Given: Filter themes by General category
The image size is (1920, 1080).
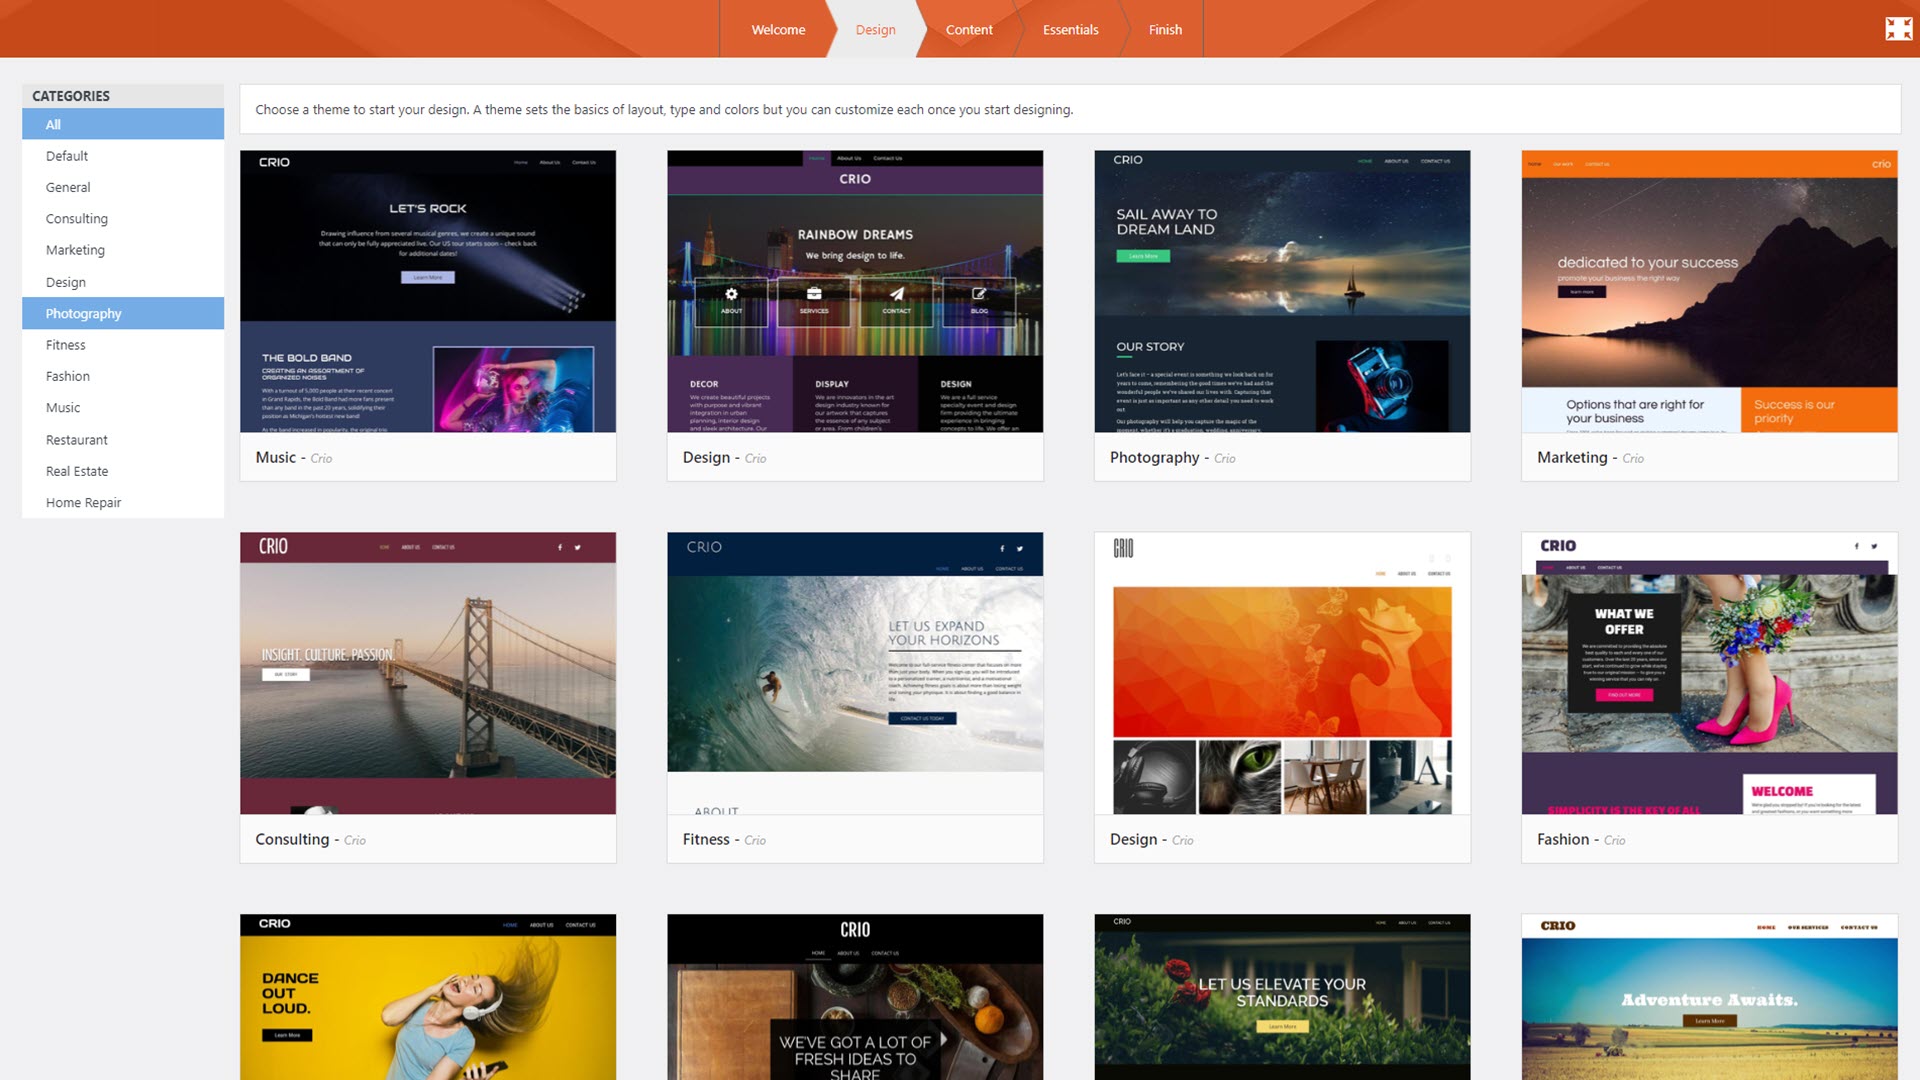Looking at the screenshot, I should (x=123, y=187).
